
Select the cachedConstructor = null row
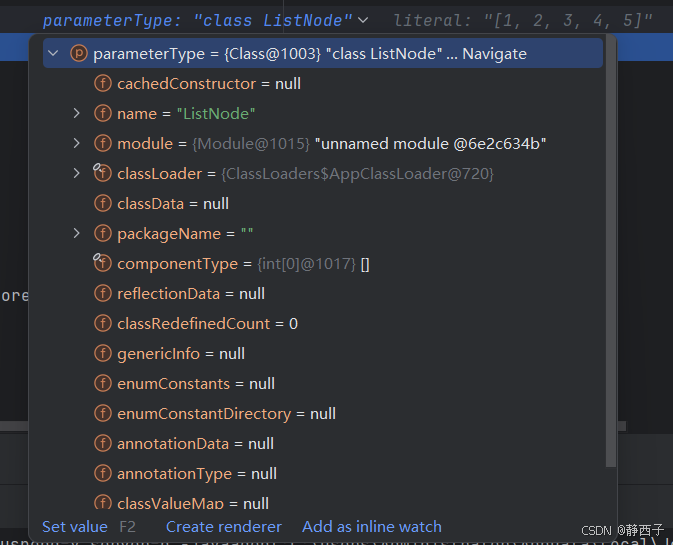323,83
